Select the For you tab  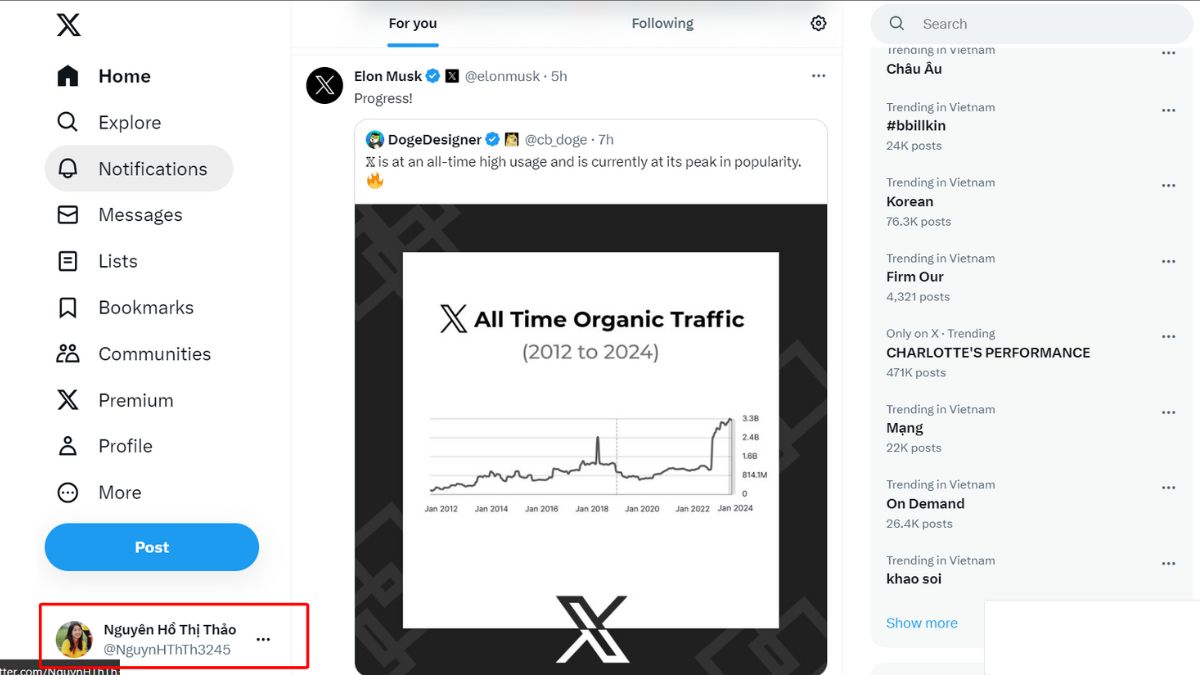tap(412, 23)
